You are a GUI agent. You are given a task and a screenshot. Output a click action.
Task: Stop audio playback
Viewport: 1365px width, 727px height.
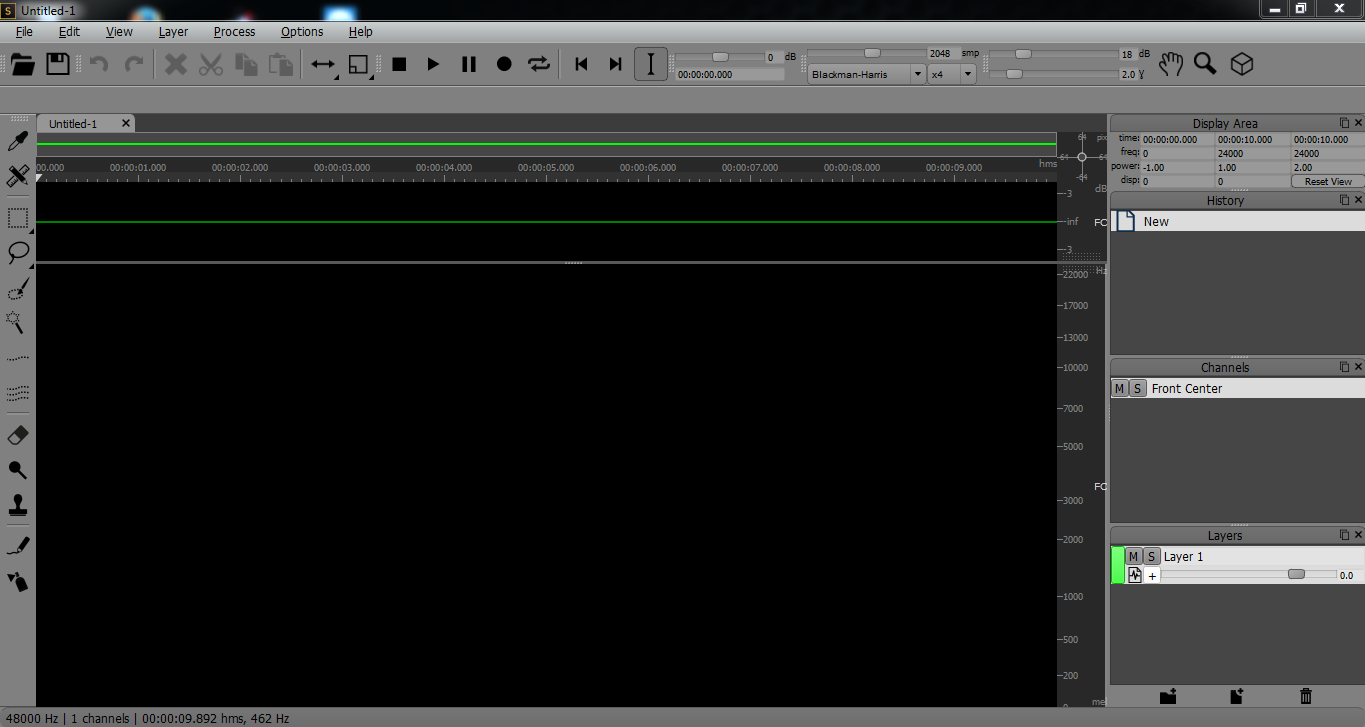click(x=399, y=64)
